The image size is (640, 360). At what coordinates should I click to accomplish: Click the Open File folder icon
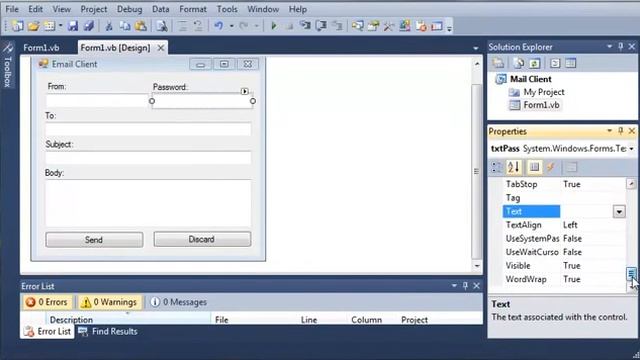(33, 26)
